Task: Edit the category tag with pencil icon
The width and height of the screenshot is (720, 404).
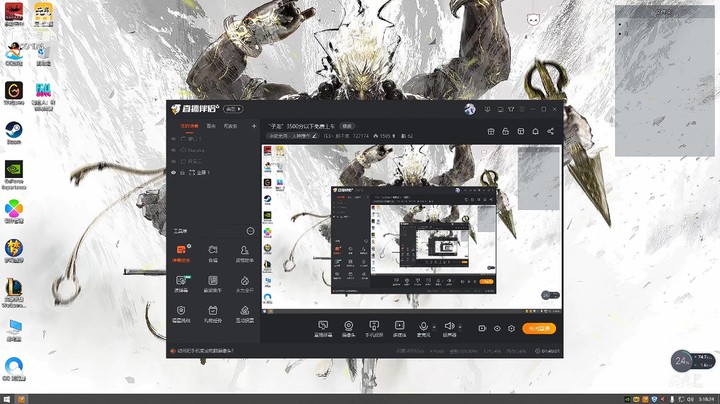Action: (x=292, y=136)
